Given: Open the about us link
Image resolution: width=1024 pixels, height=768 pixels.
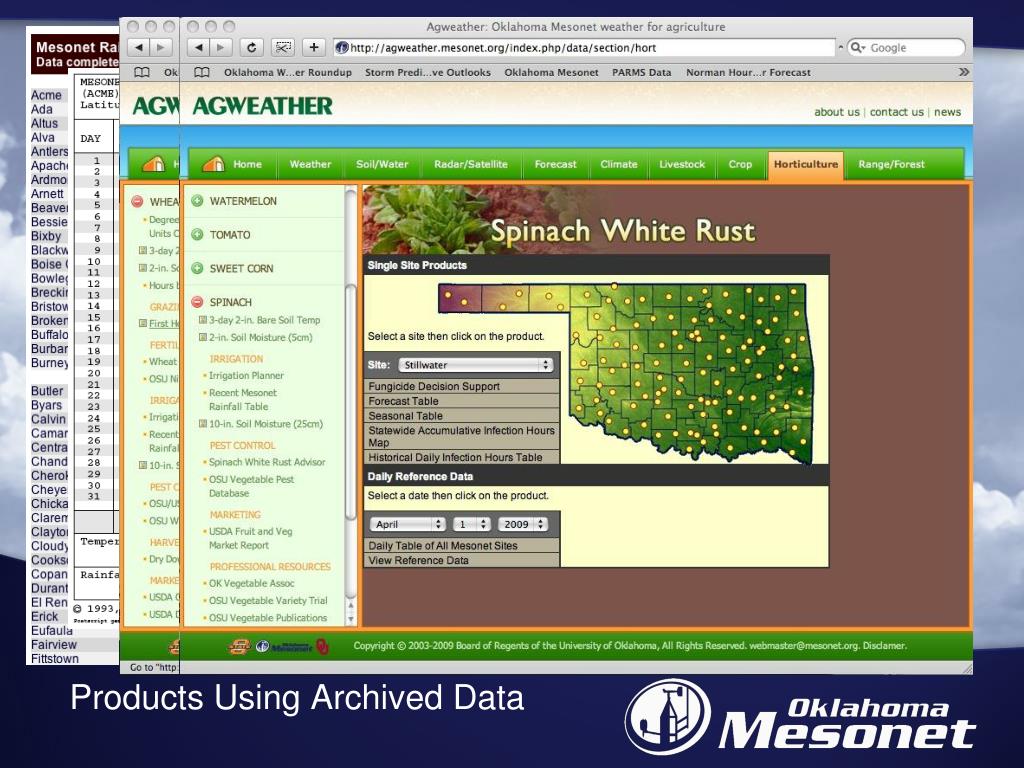Looking at the screenshot, I should point(837,112).
